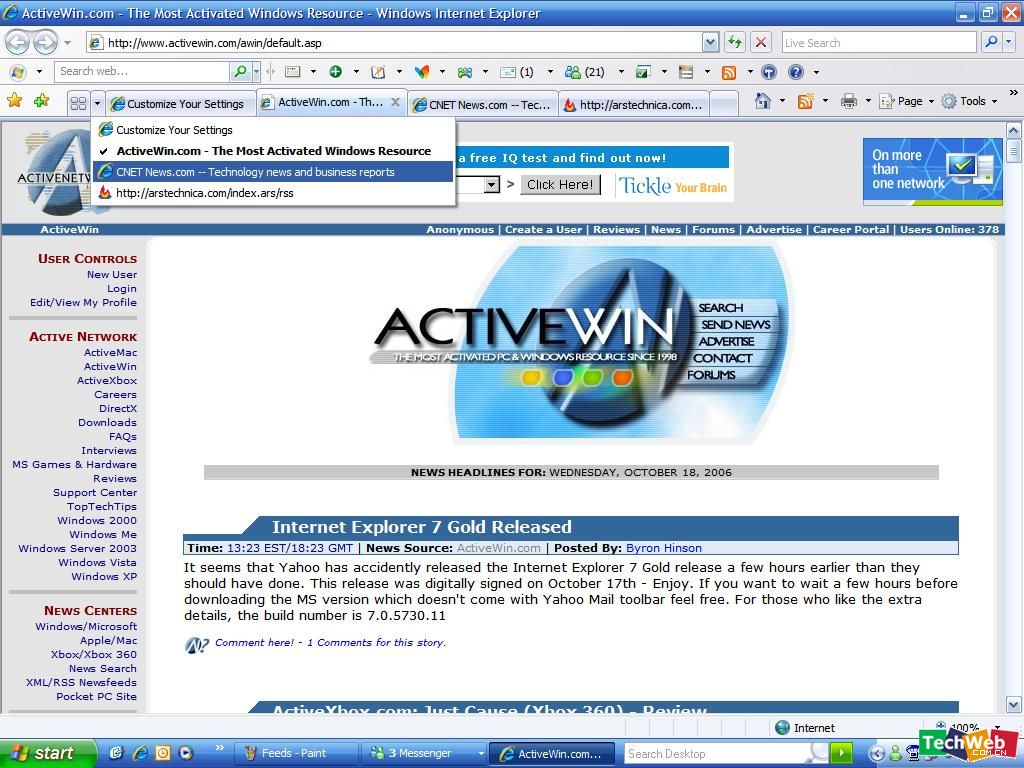Click the green Refresh page icon
The image size is (1024, 768).
[x=735, y=42]
